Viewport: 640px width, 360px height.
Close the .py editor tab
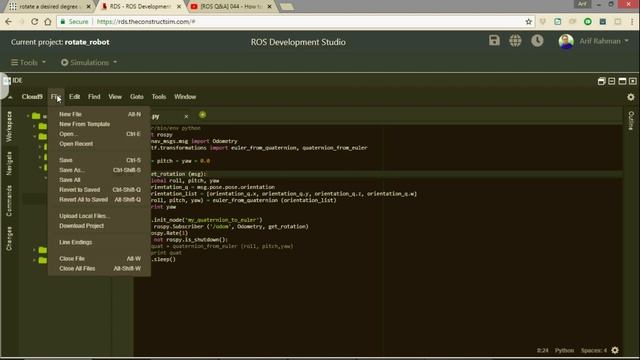pos(186,117)
